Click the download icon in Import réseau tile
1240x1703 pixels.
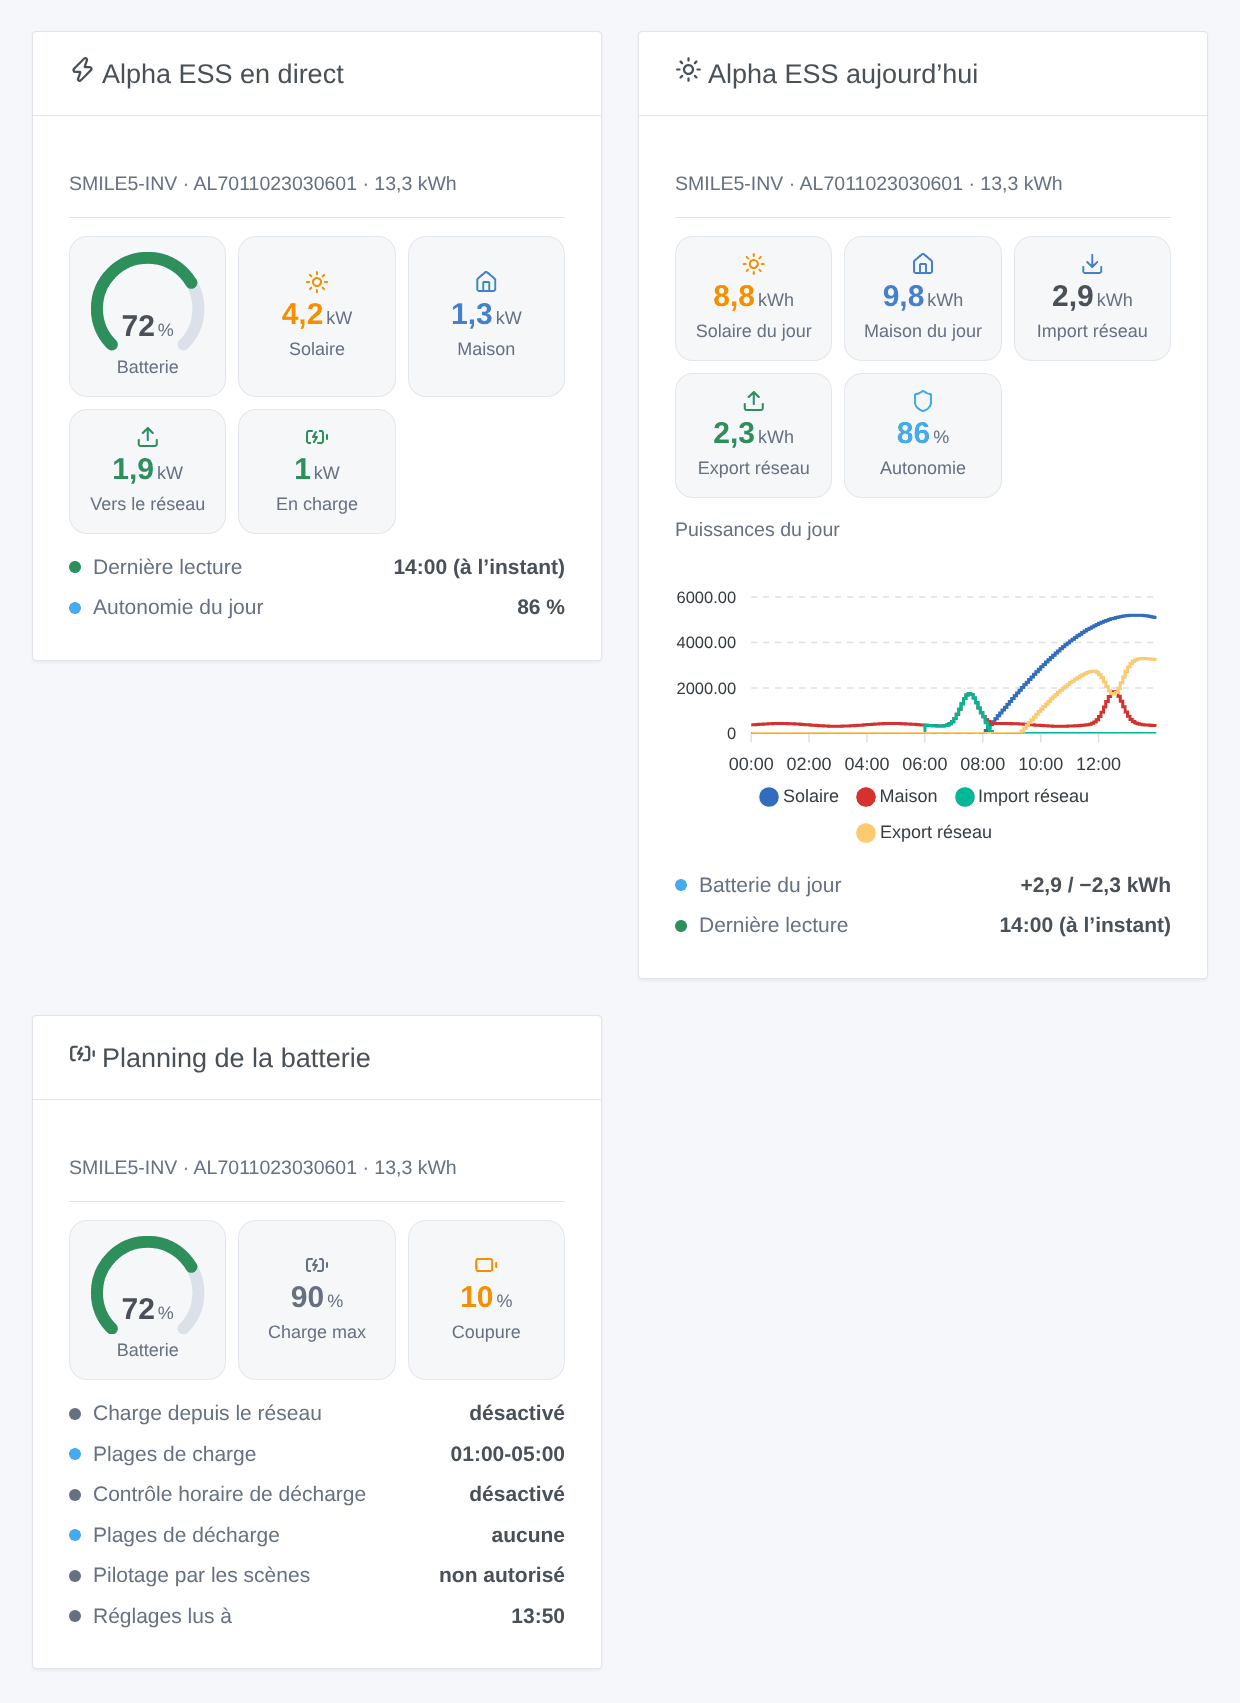(1092, 264)
